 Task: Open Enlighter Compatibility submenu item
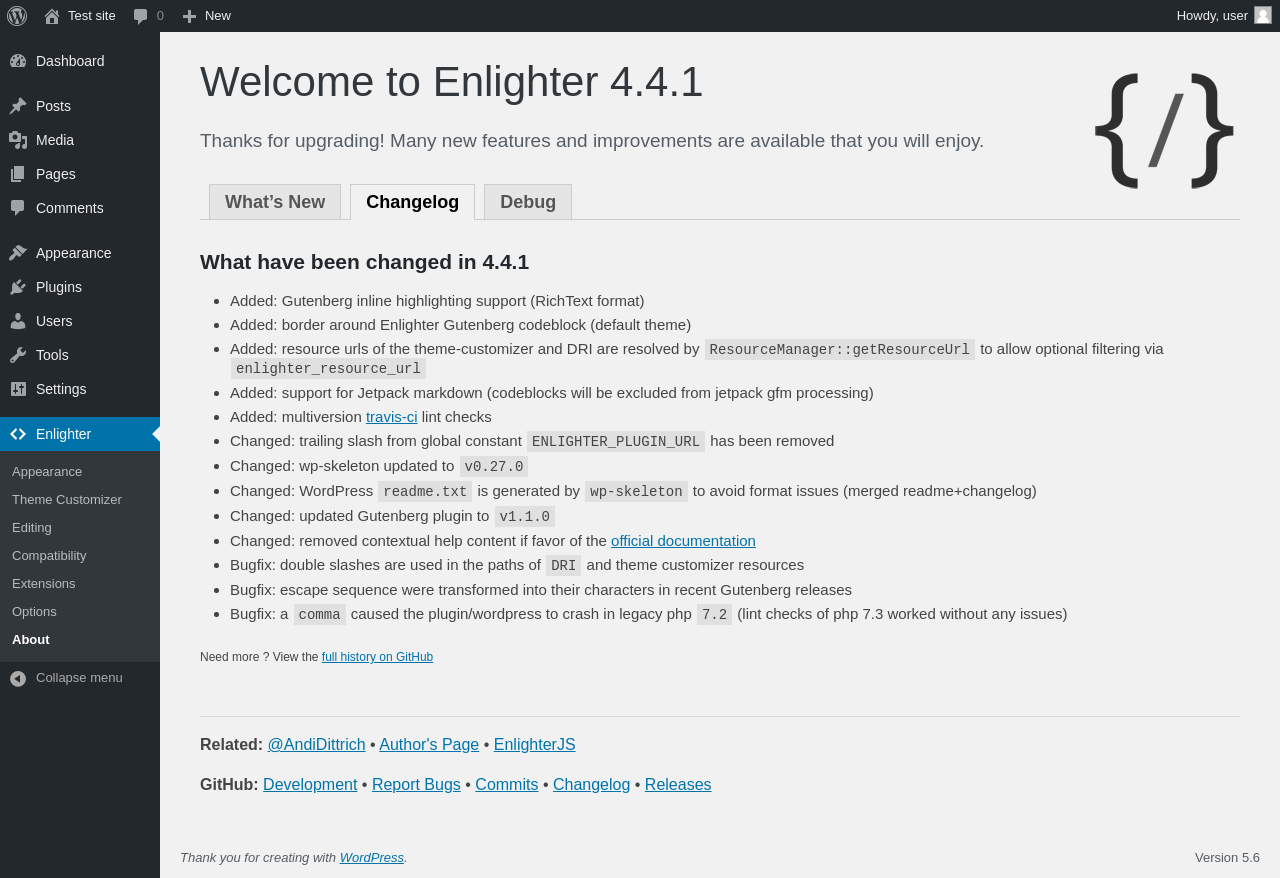49,556
